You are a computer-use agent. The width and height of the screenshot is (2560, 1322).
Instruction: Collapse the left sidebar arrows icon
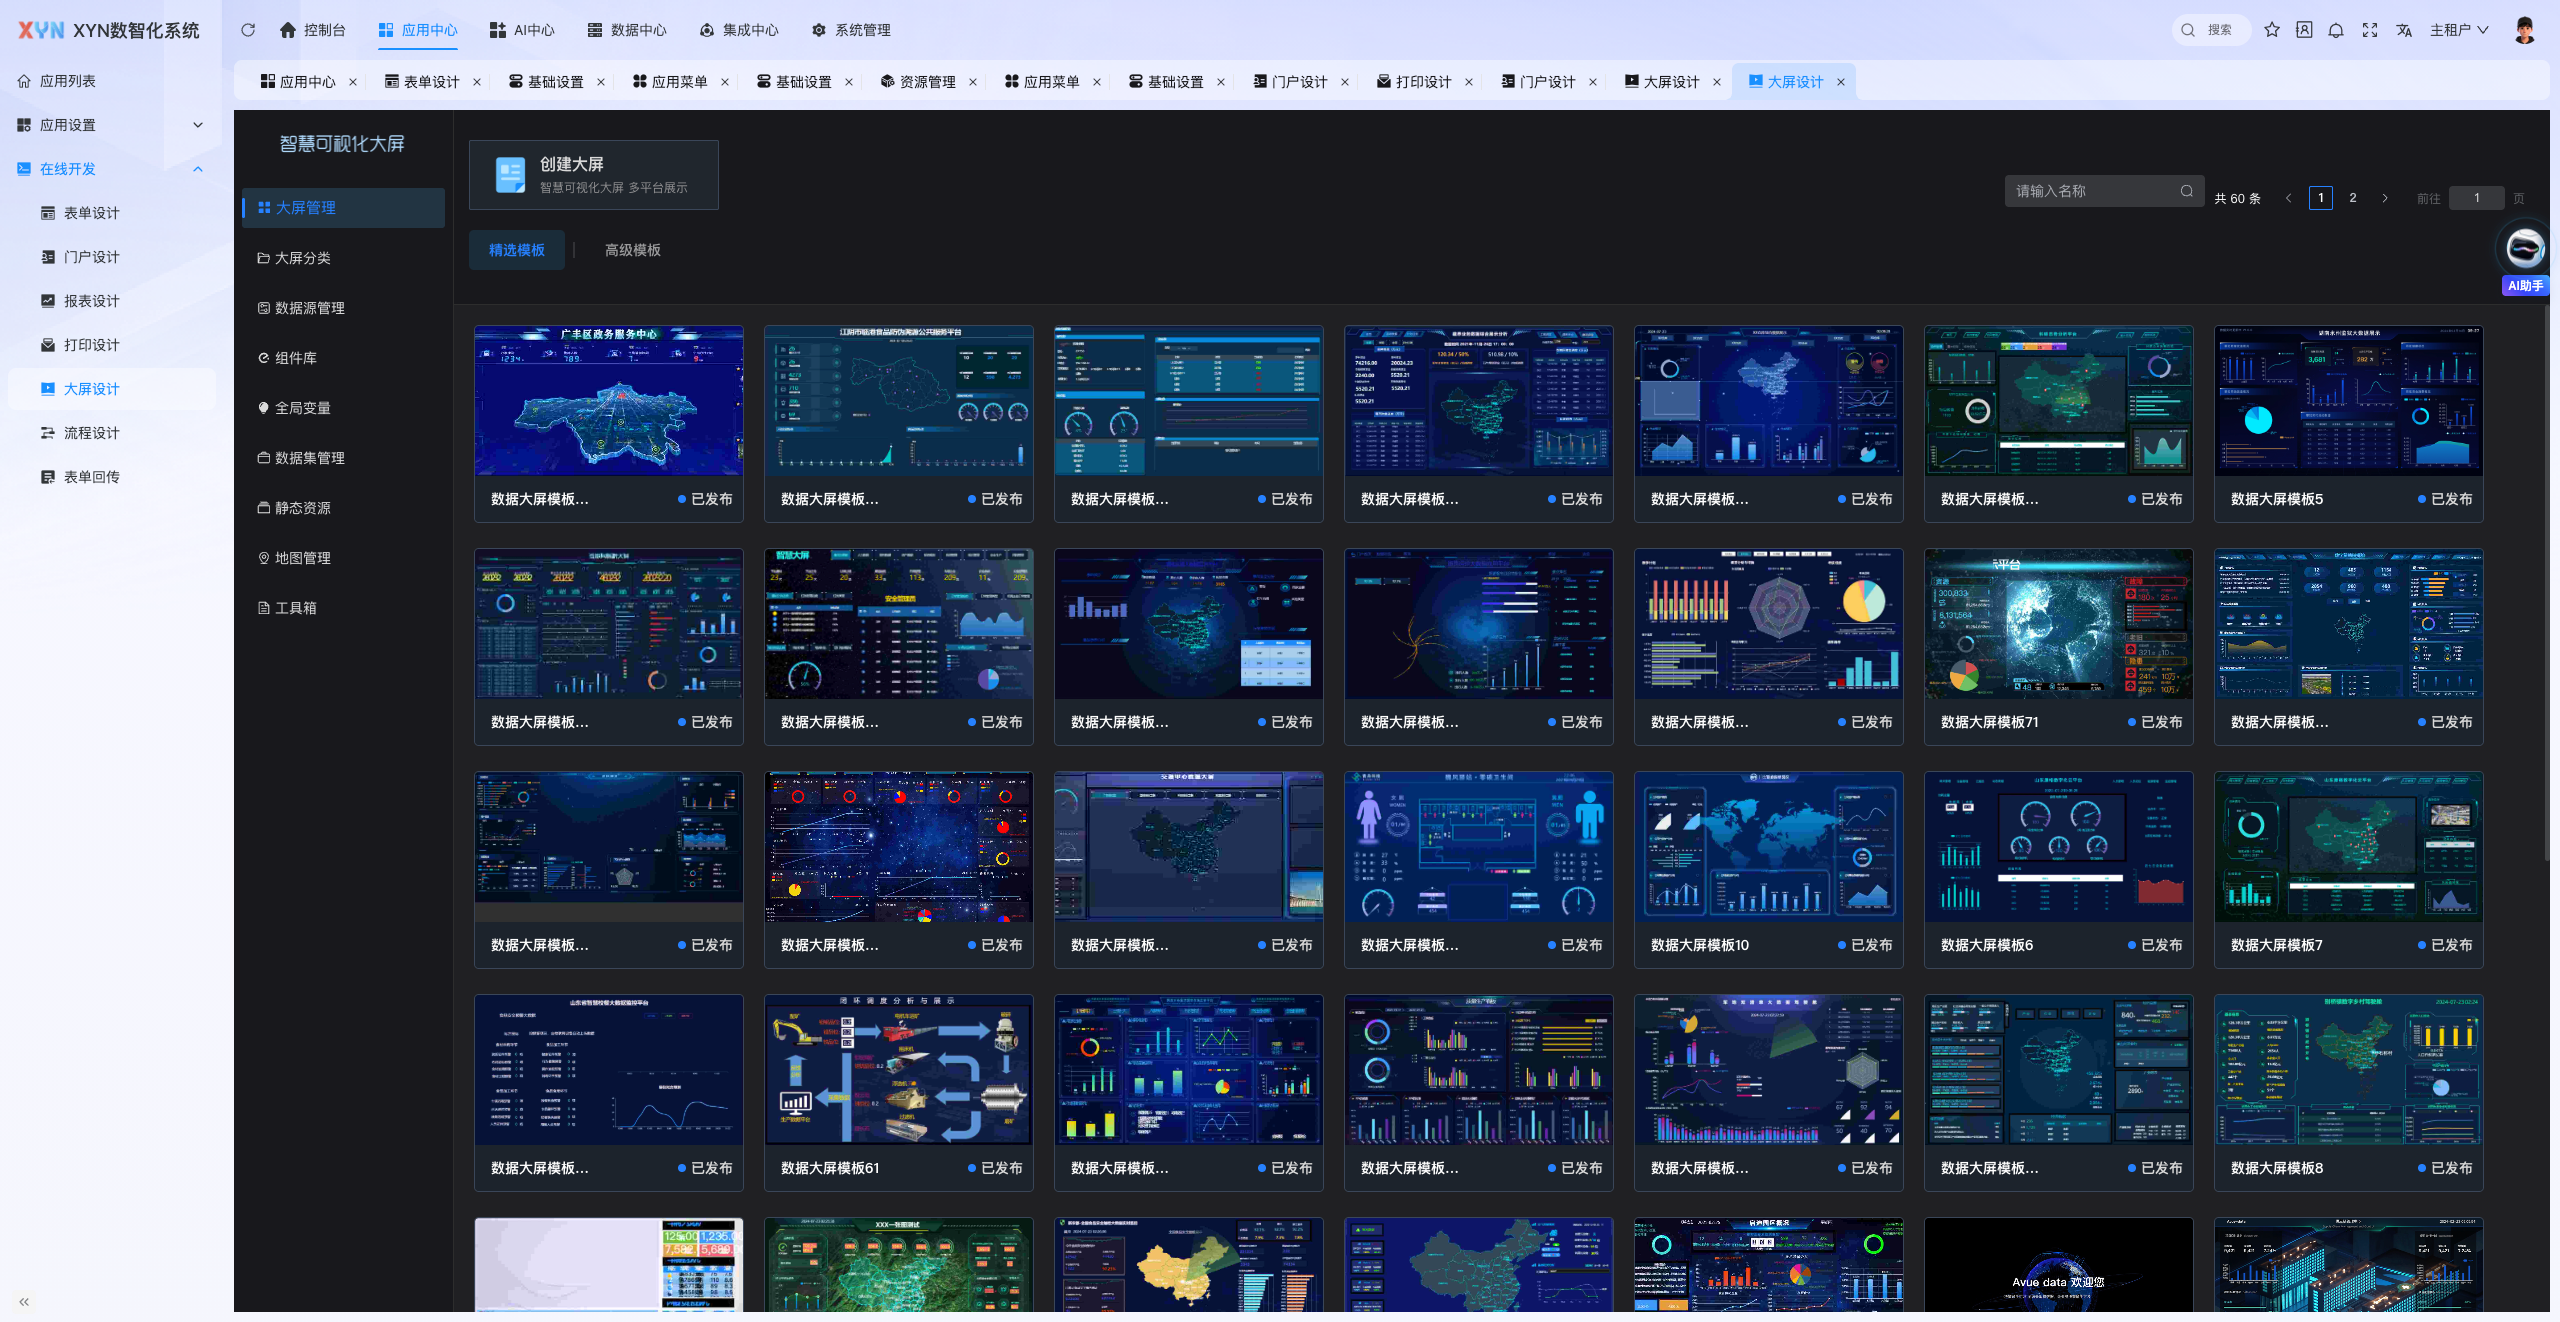[24, 1301]
